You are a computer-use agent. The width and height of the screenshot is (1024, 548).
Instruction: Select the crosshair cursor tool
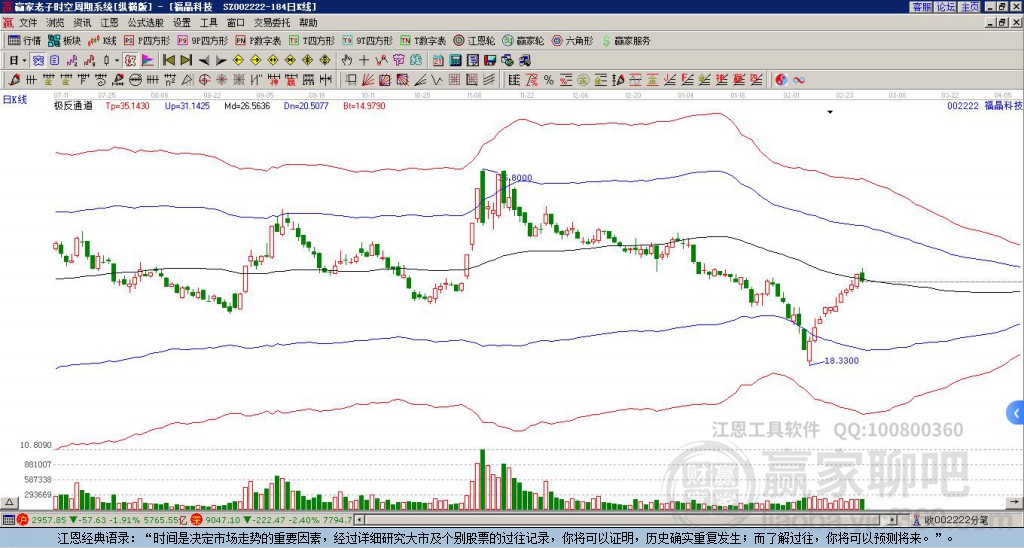(x=364, y=61)
